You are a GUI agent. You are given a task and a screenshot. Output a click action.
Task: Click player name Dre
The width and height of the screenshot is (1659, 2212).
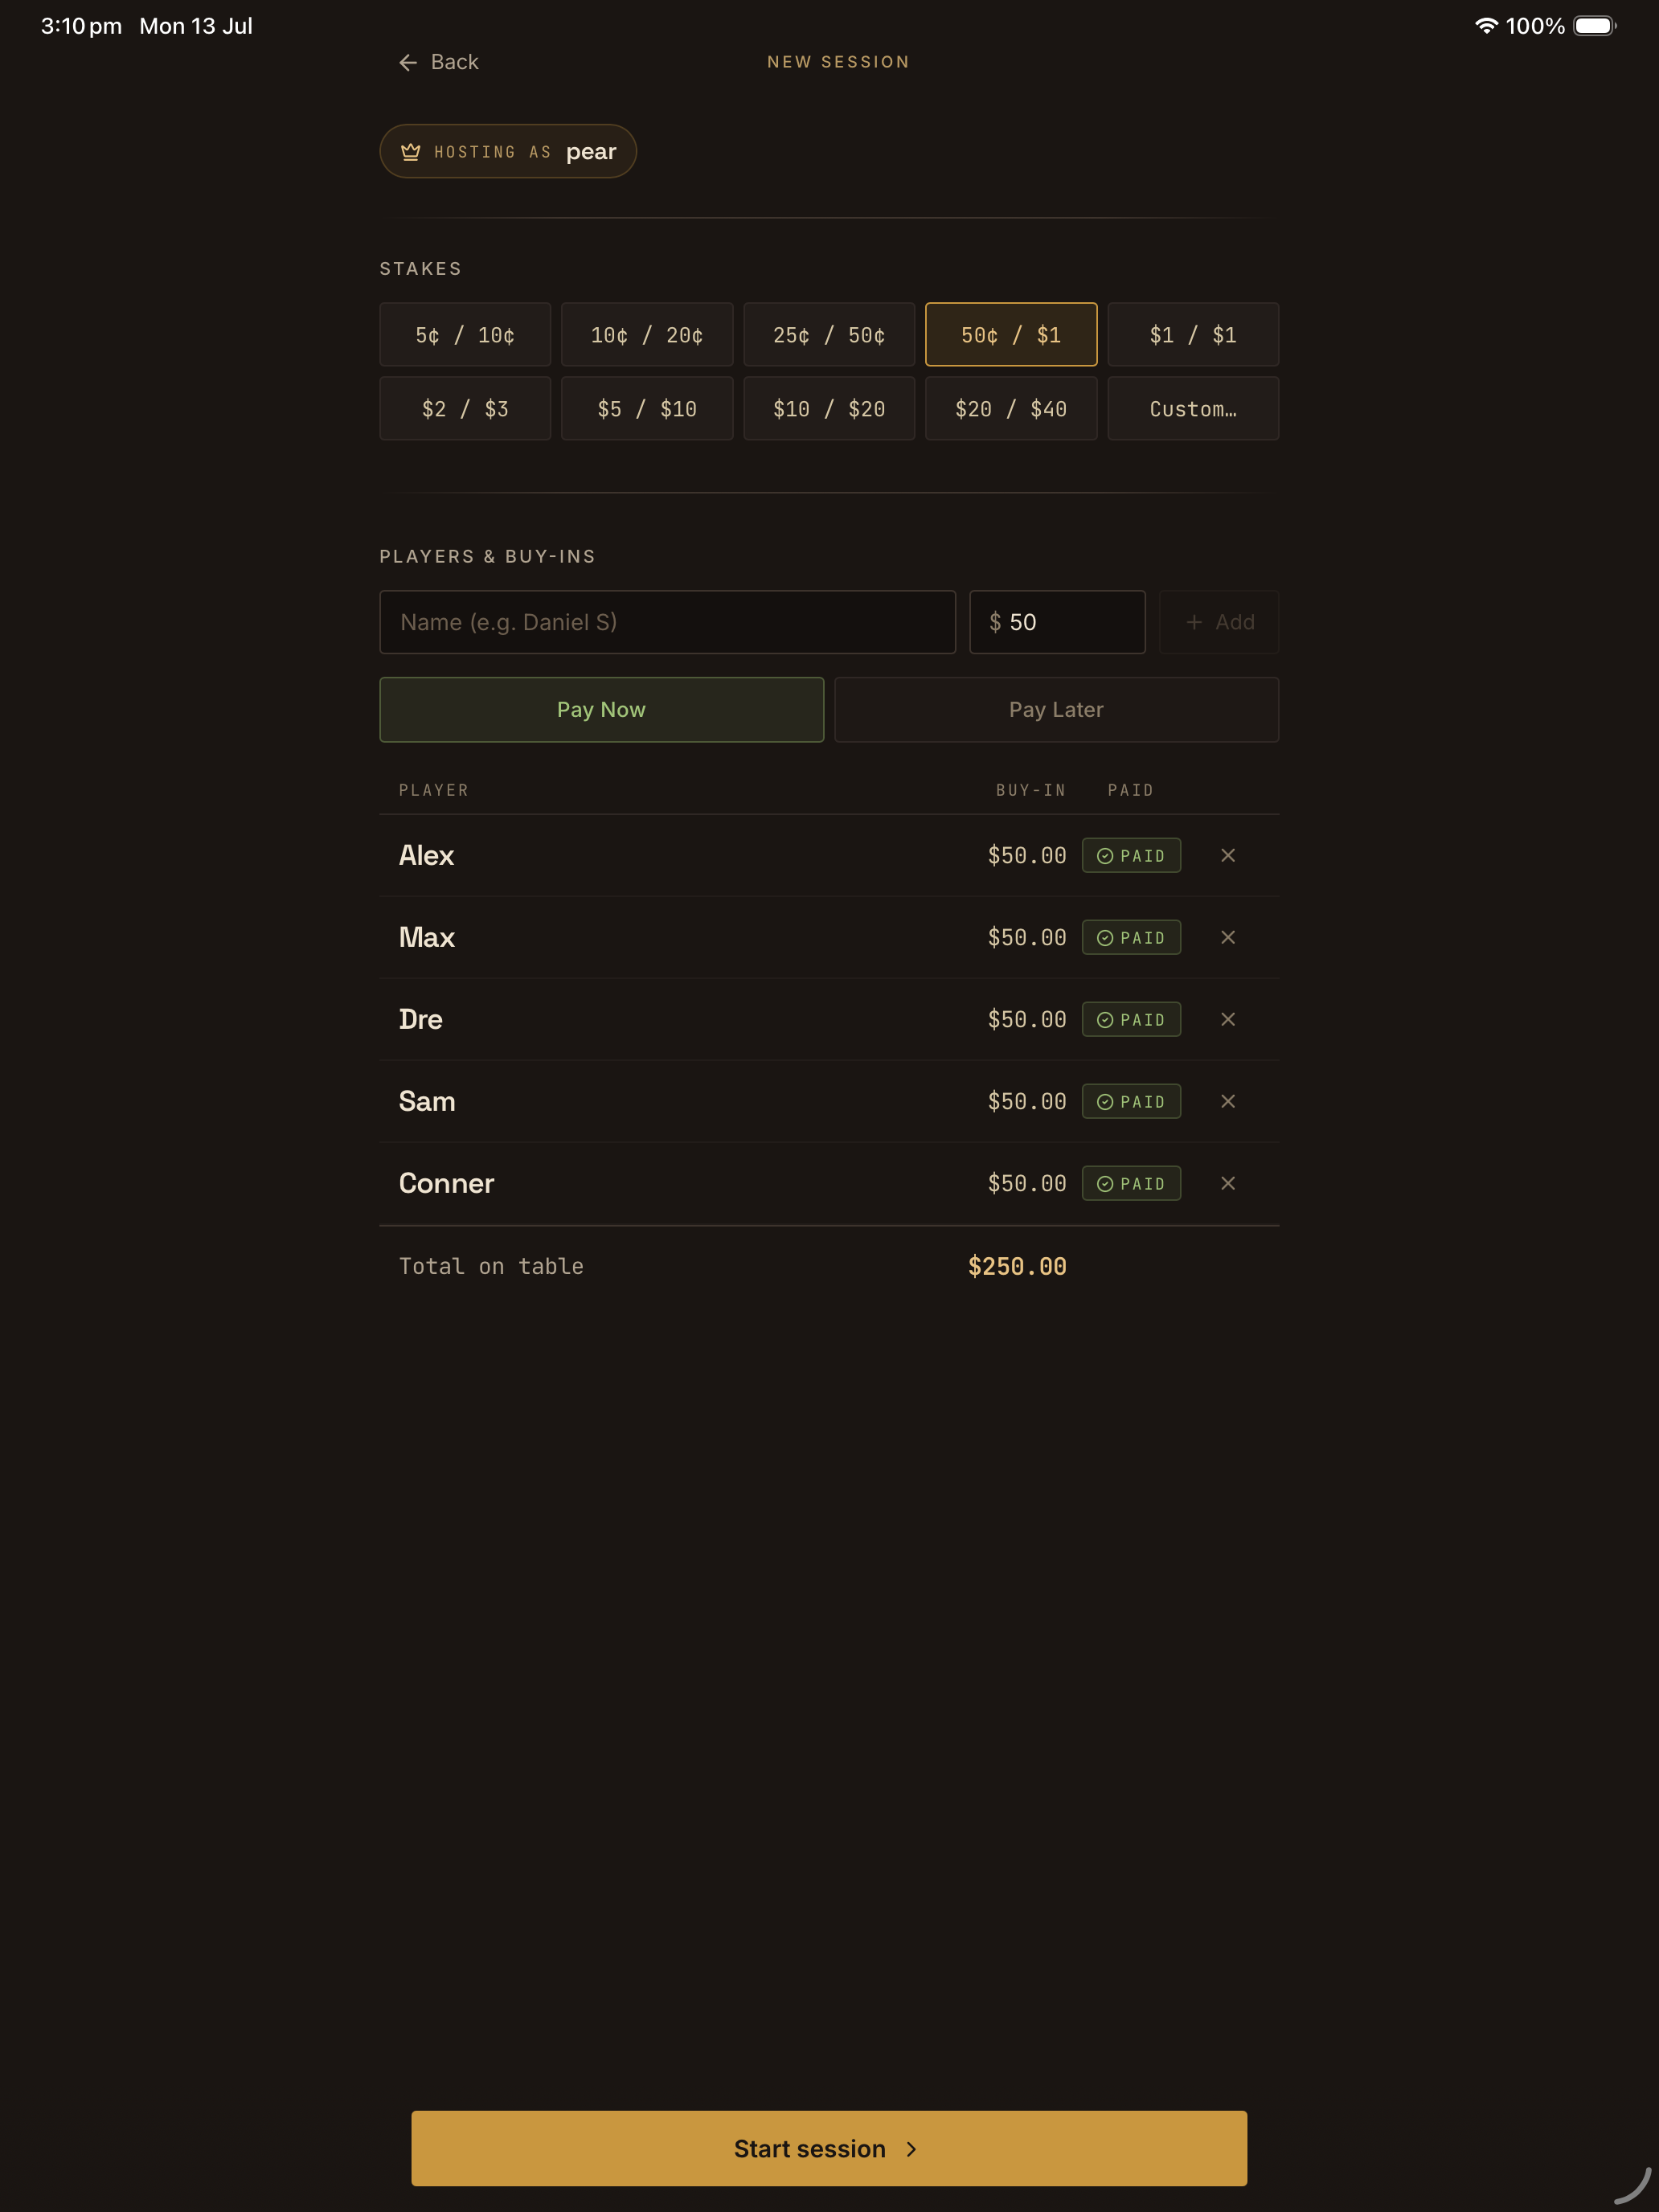[421, 1020]
